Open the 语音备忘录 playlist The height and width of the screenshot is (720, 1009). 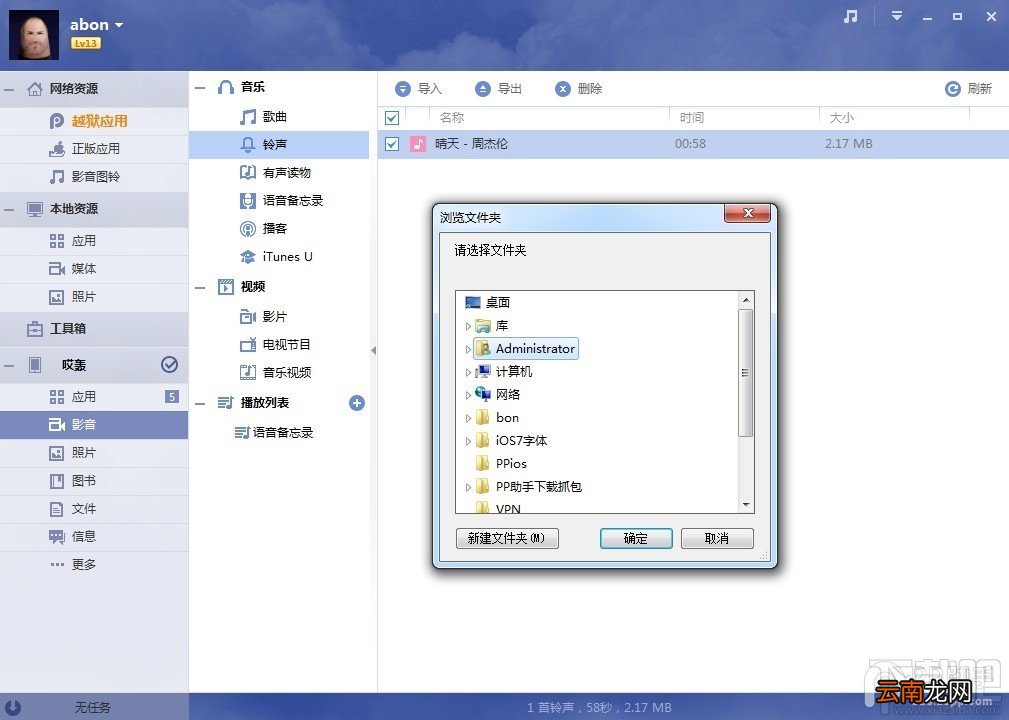[x=279, y=432]
